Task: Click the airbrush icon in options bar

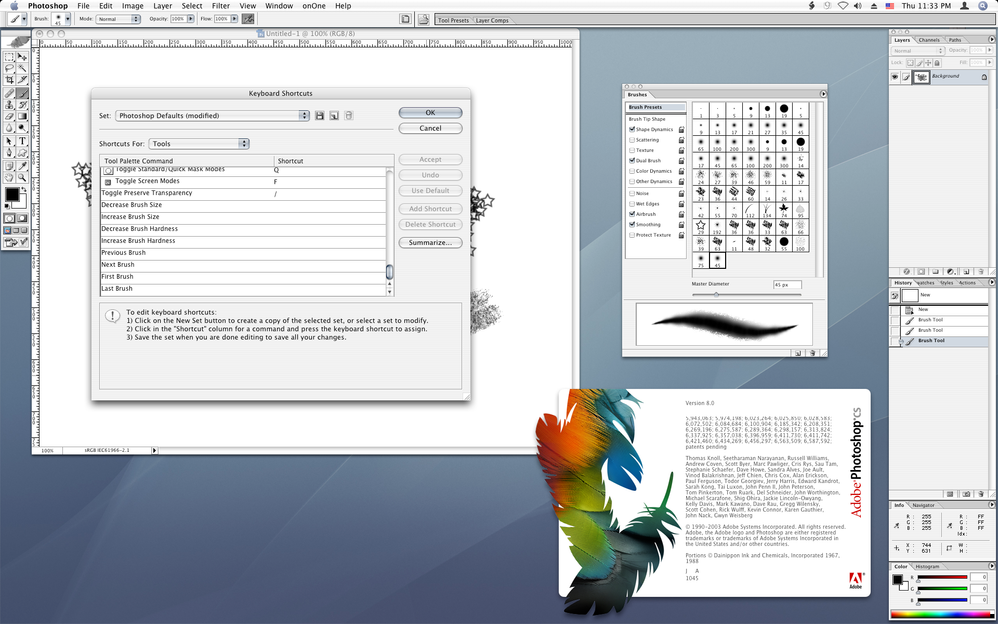Action: click(x=248, y=19)
